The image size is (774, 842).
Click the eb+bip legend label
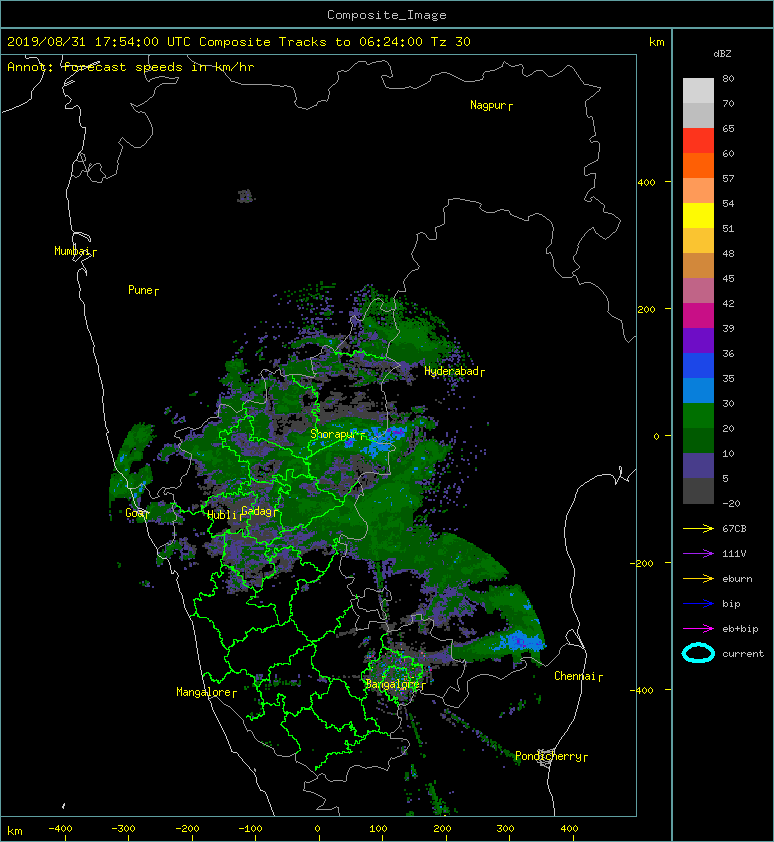pos(740,628)
